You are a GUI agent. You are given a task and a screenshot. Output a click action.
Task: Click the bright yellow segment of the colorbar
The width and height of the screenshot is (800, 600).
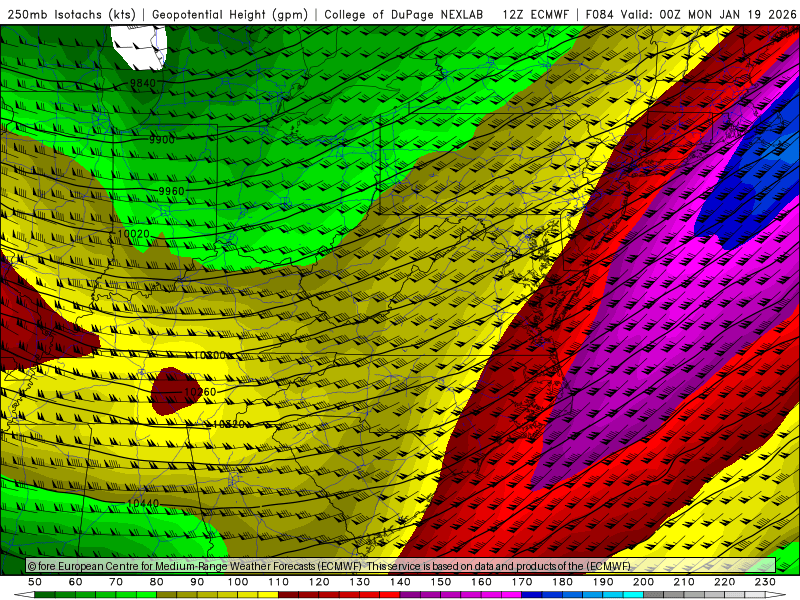click(268, 595)
